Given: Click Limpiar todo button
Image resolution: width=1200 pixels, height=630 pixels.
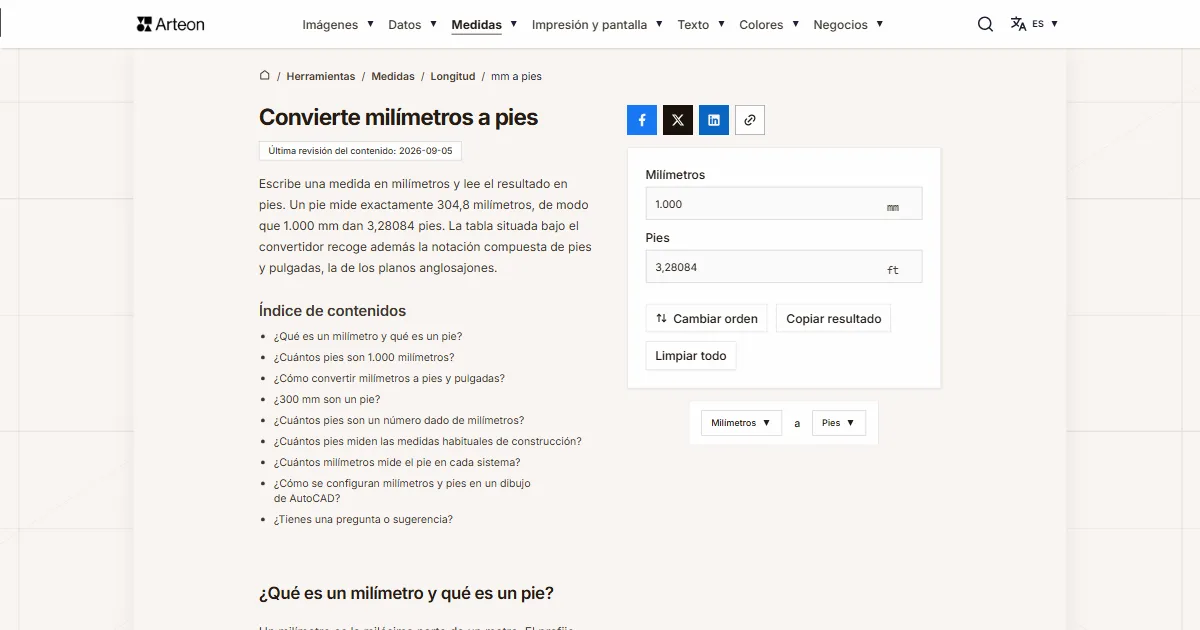Looking at the screenshot, I should click(691, 356).
